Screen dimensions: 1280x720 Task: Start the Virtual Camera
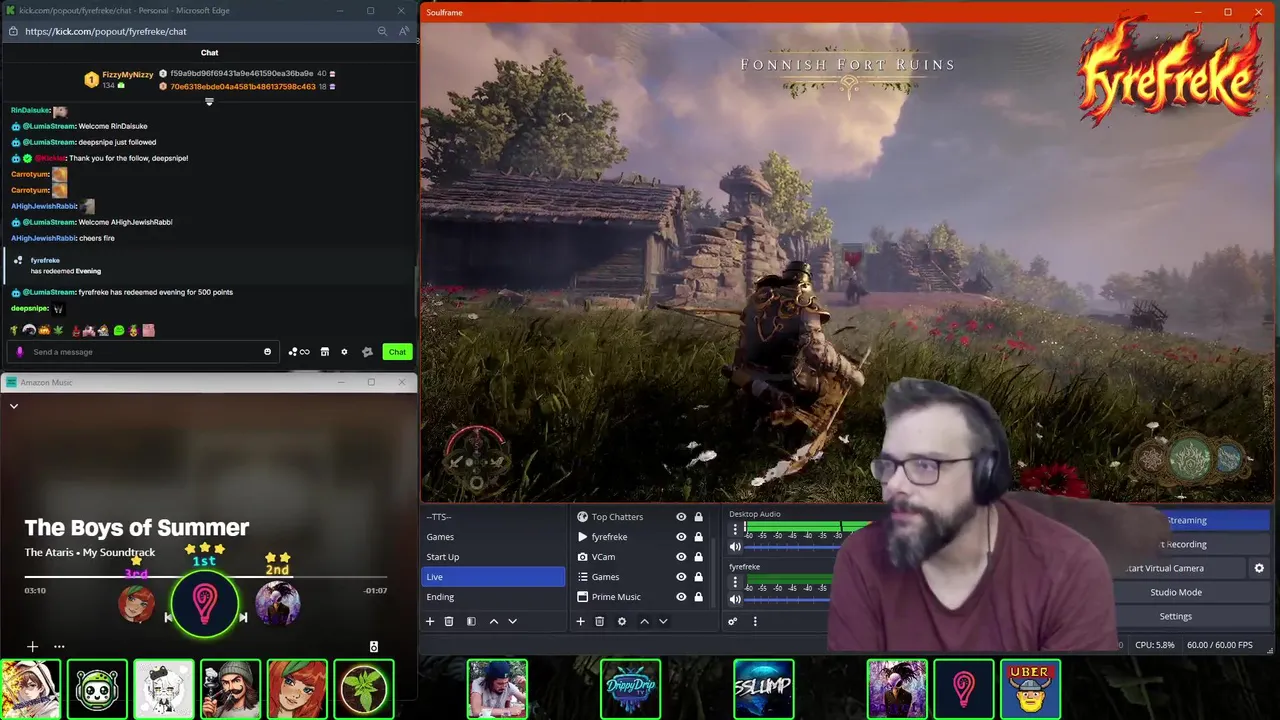point(1165,568)
